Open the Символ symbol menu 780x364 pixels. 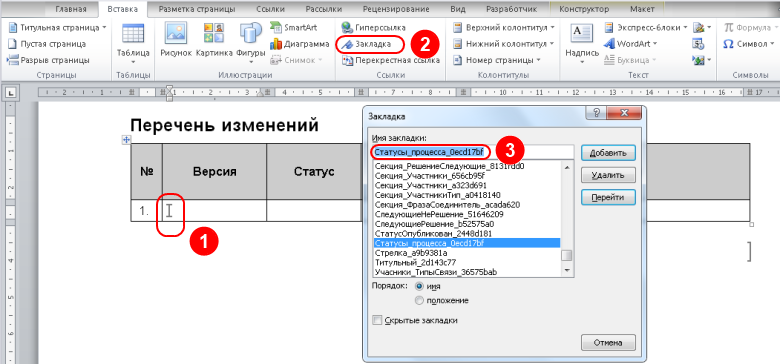click(x=749, y=44)
